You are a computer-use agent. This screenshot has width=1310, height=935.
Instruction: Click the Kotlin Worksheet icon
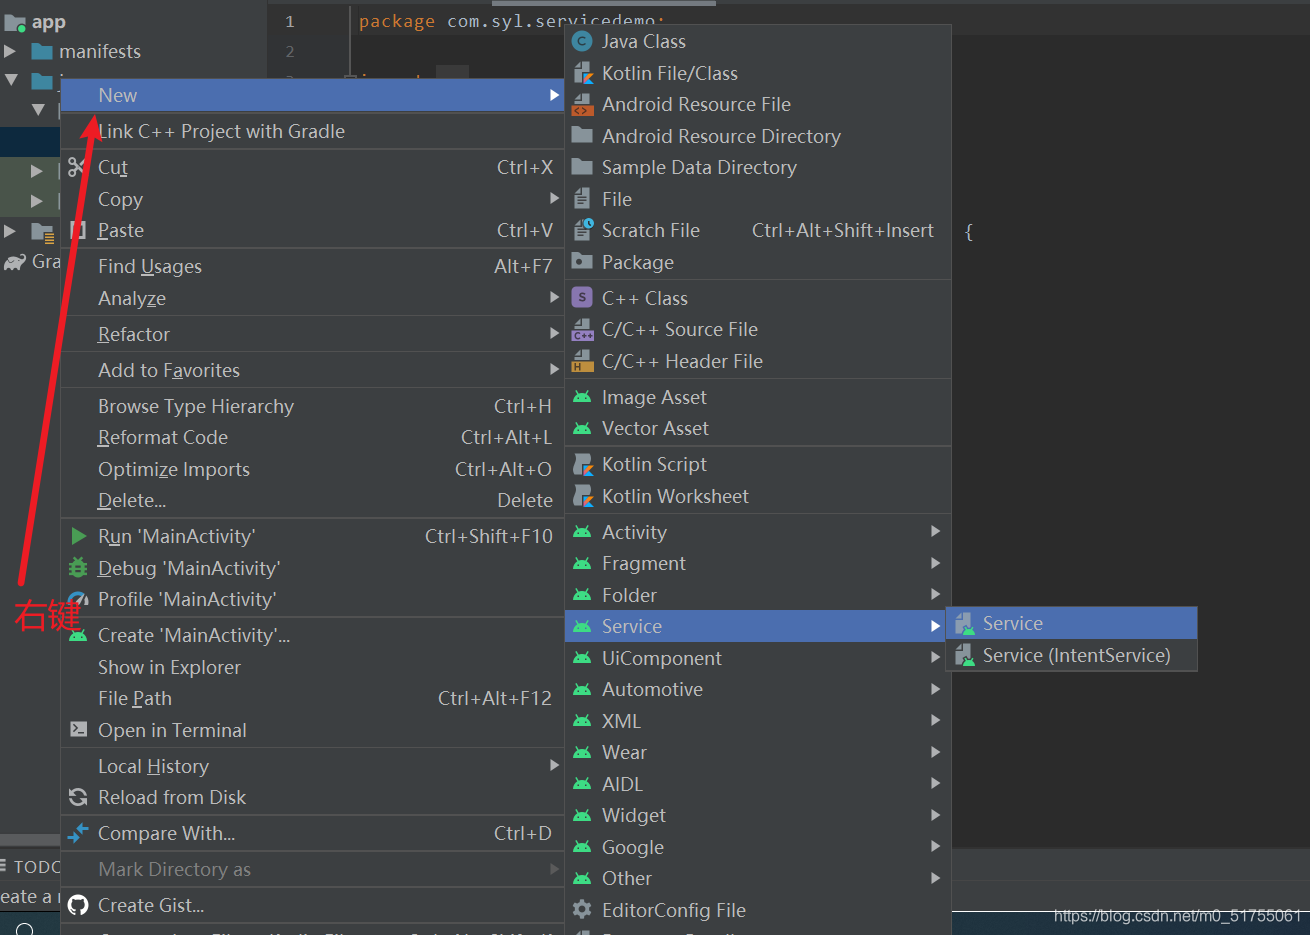click(x=582, y=496)
